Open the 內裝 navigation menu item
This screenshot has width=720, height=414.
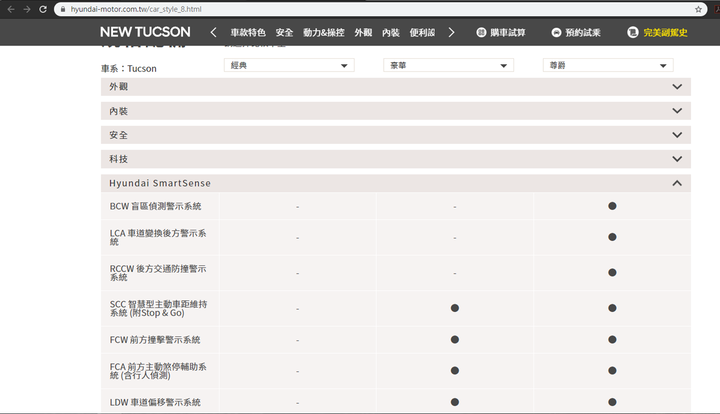(x=391, y=33)
